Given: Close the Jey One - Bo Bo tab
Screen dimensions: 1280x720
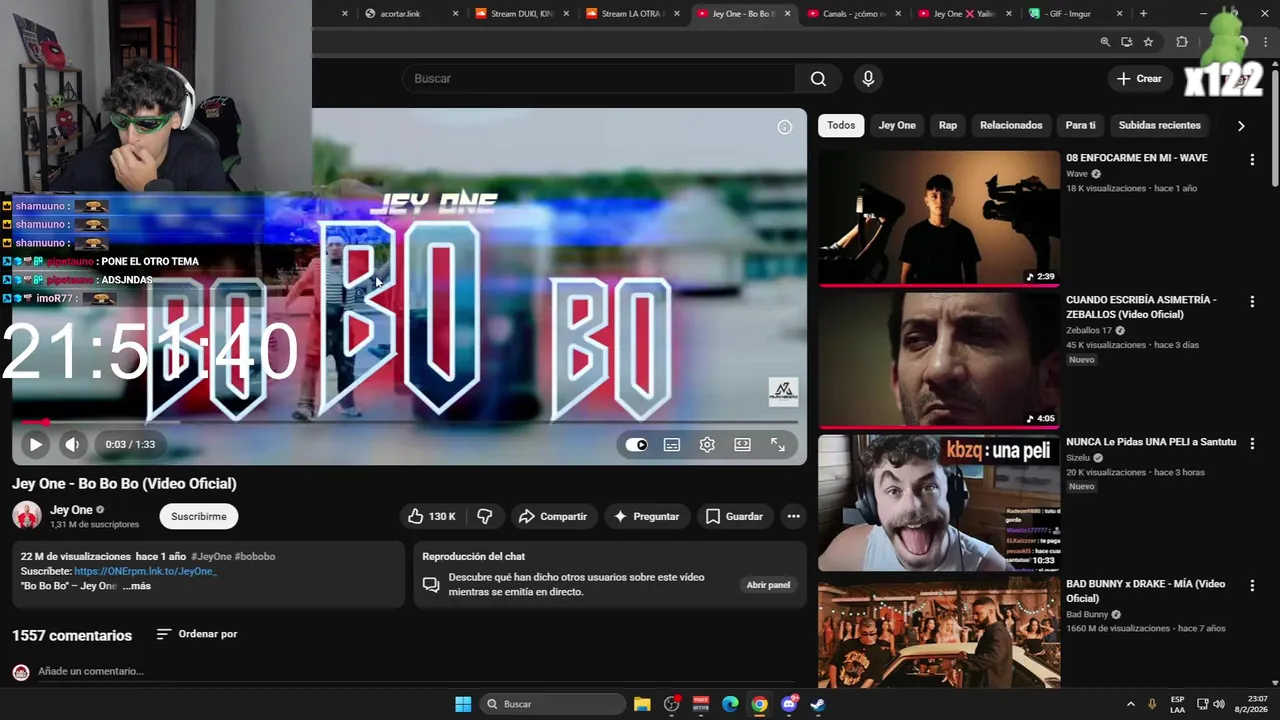Looking at the screenshot, I should point(788,14).
